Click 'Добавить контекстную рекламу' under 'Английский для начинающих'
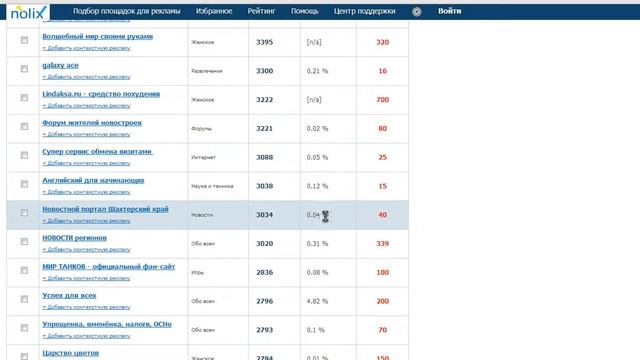The height and width of the screenshot is (360, 640). pos(87,192)
